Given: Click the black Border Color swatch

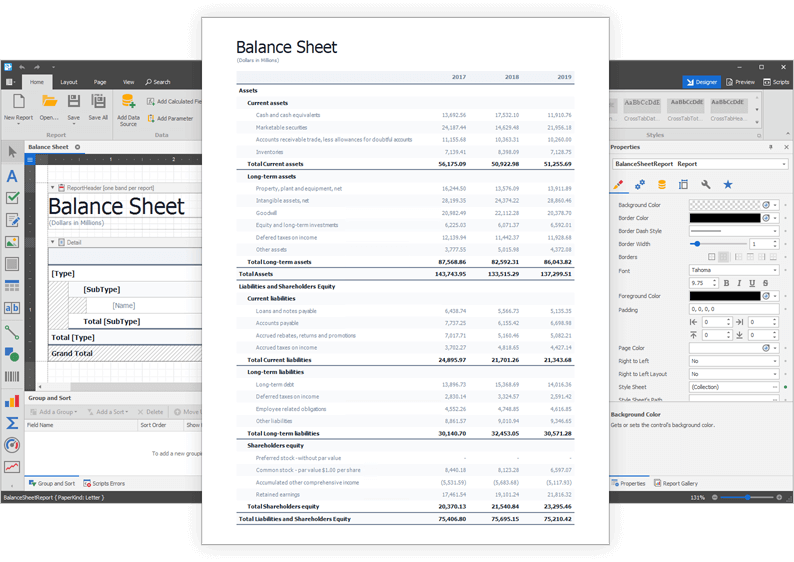Looking at the screenshot, I should pyautogui.click(x=725, y=218).
